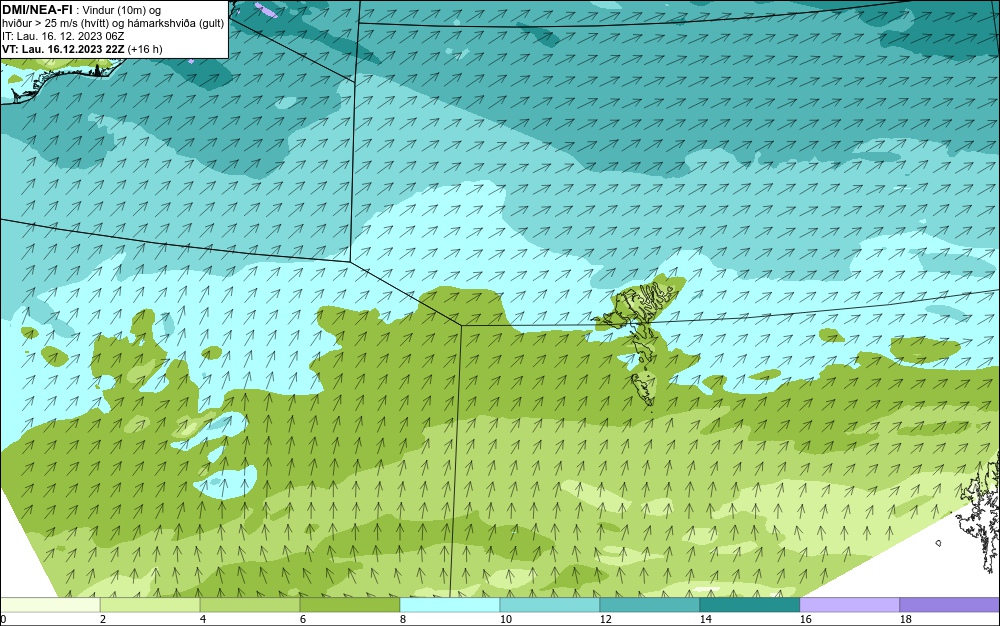Click the 'hviður > 25 m/s' legend description
The height and width of the screenshot is (626, 1000).
113,24
